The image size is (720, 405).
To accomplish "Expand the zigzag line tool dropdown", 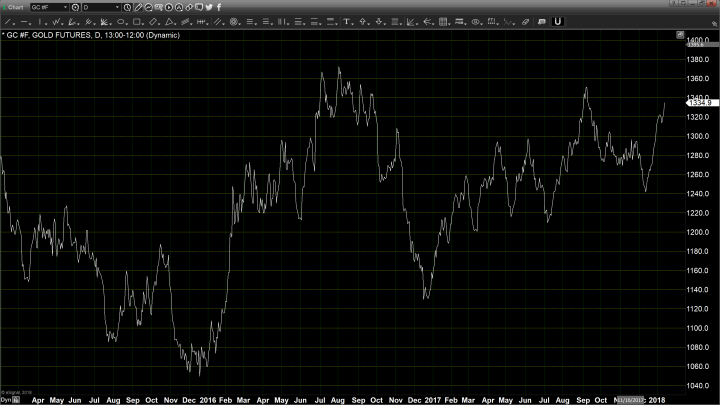I will pyautogui.click(x=514, y=23).
